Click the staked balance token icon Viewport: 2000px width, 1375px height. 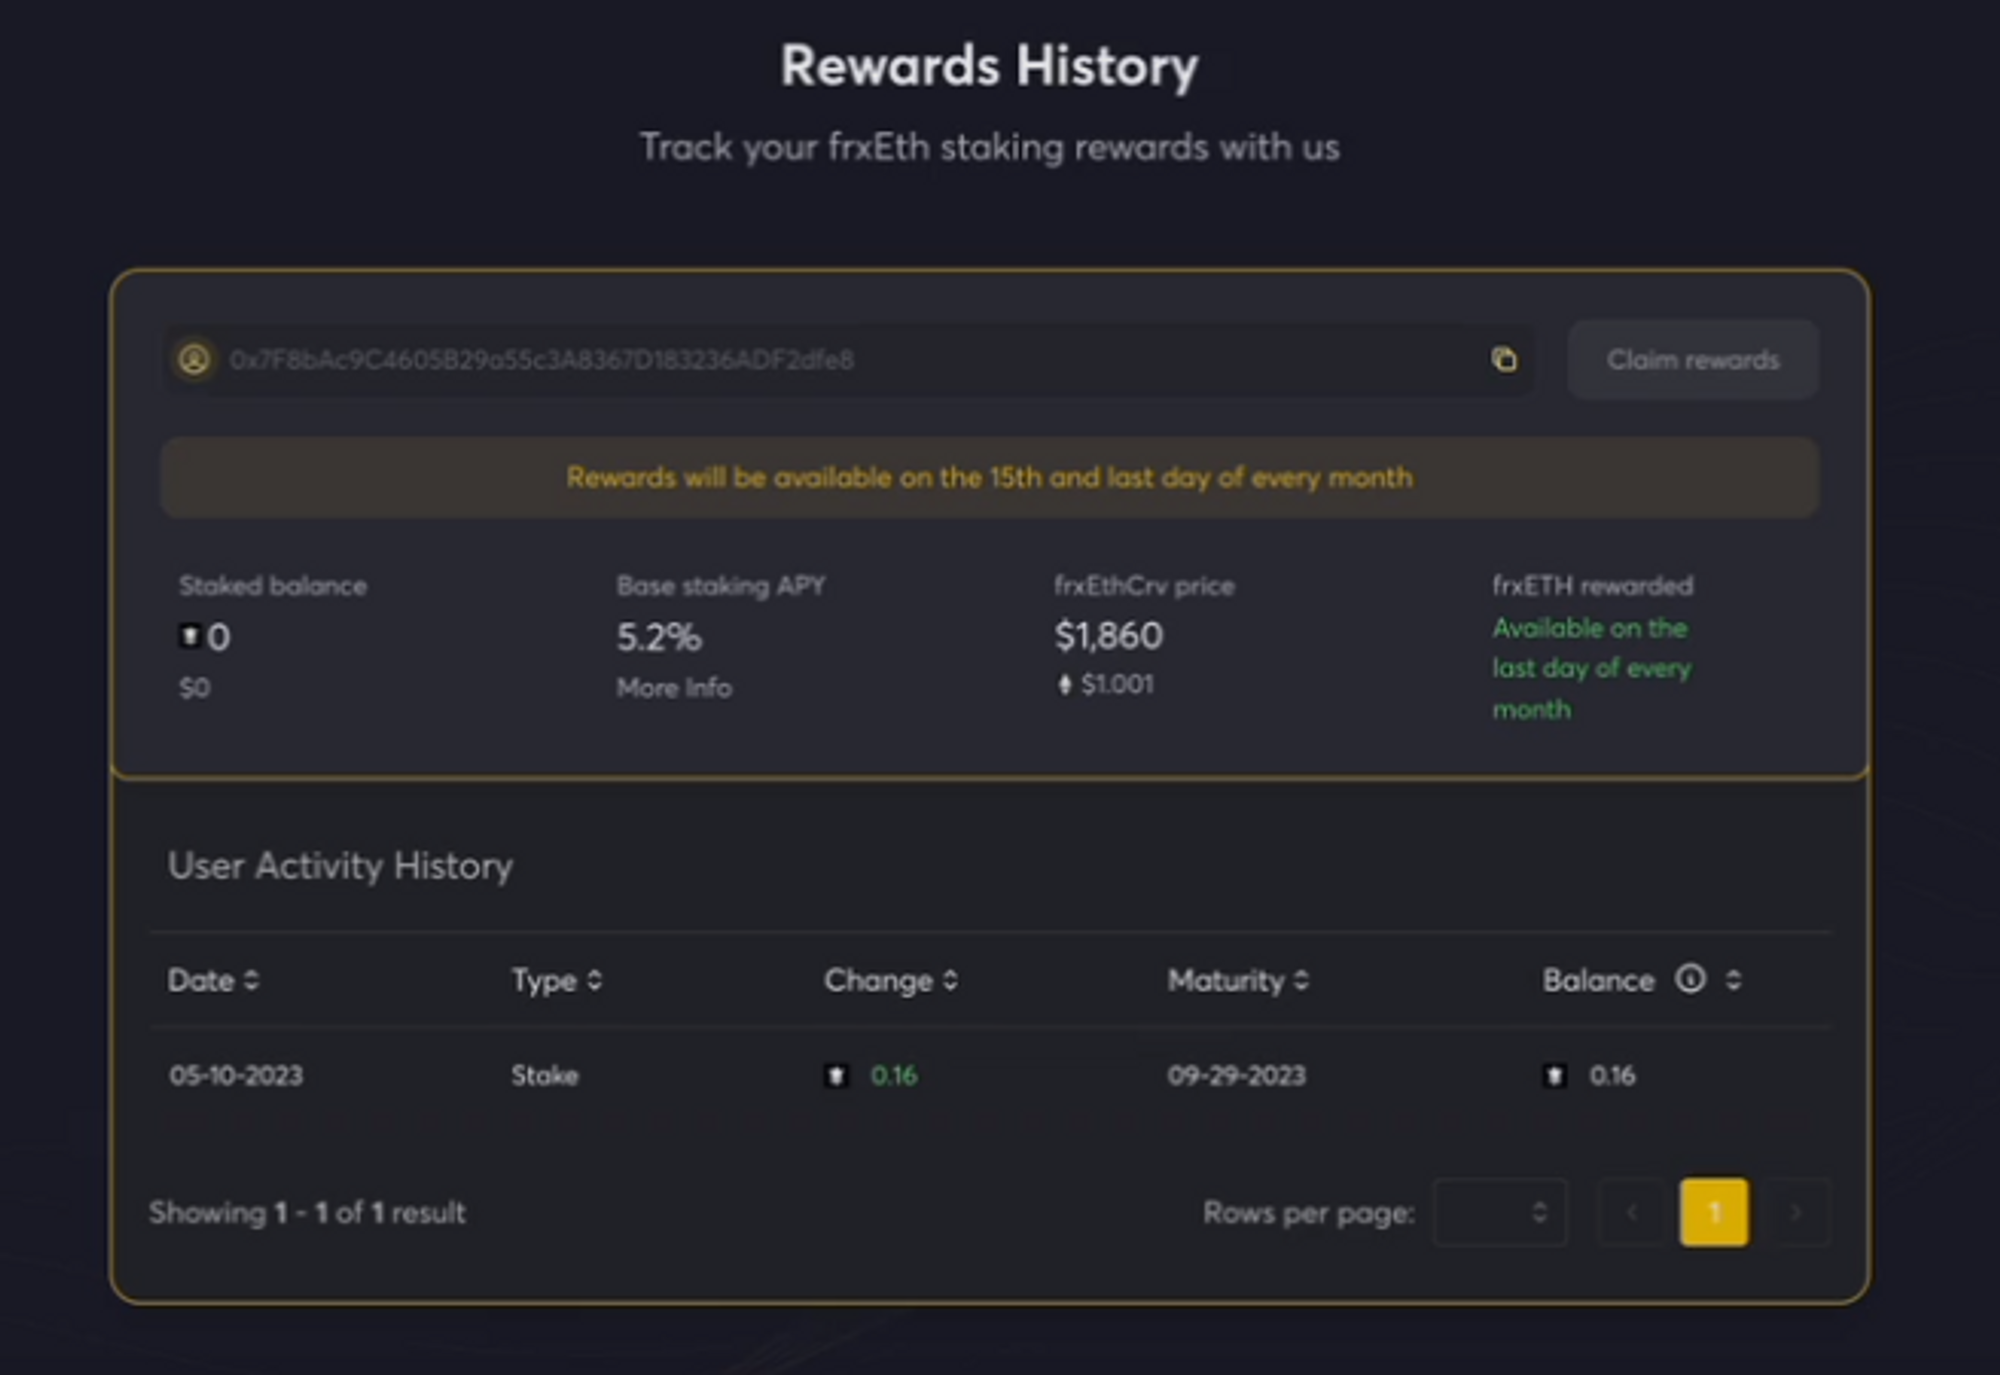coord(189,636)
